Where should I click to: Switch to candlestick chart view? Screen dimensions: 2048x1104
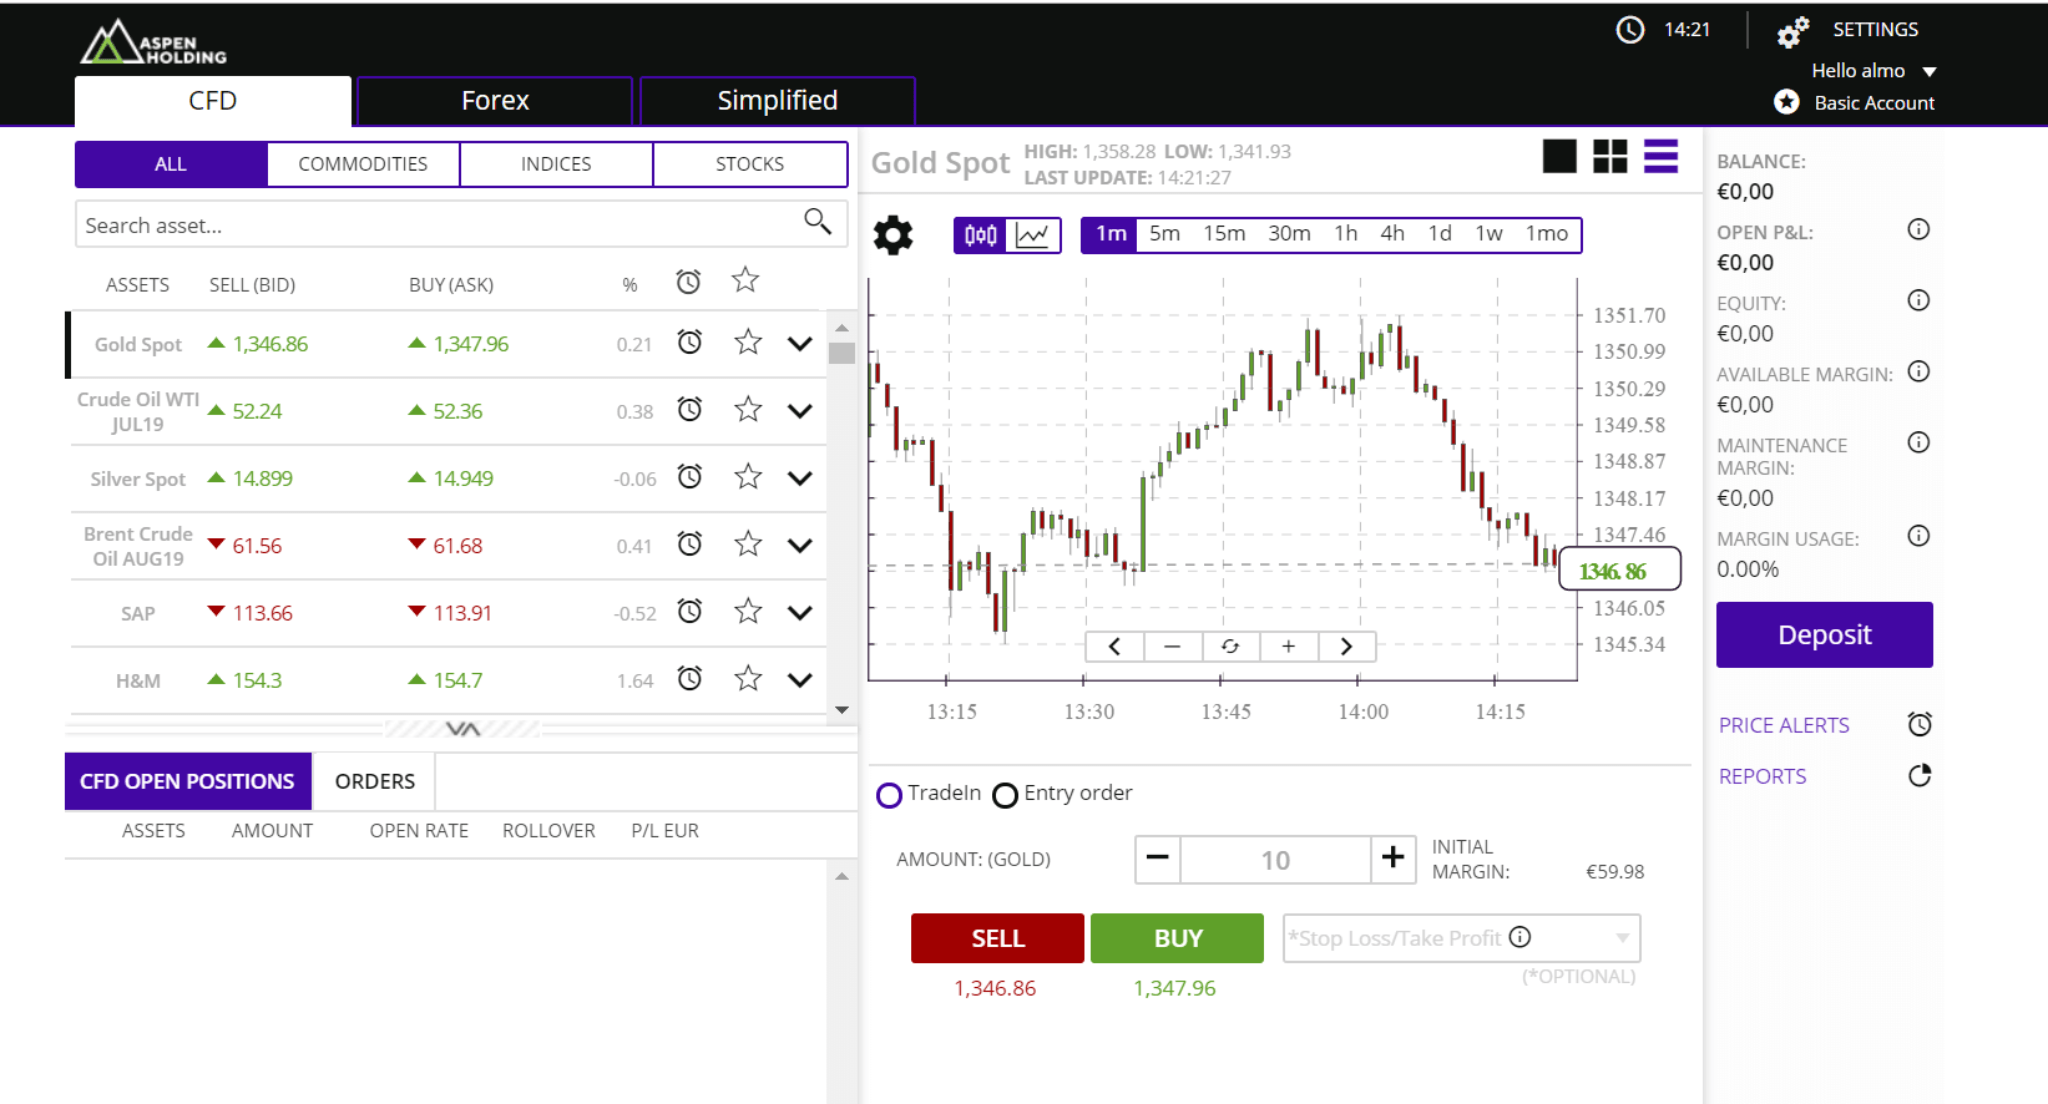coord(976,234)
